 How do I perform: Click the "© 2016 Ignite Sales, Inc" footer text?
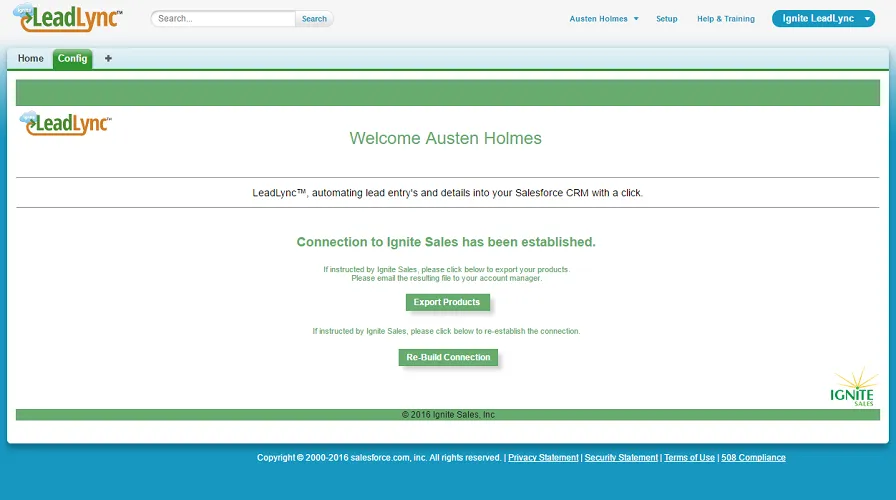(x=448, y=415)
